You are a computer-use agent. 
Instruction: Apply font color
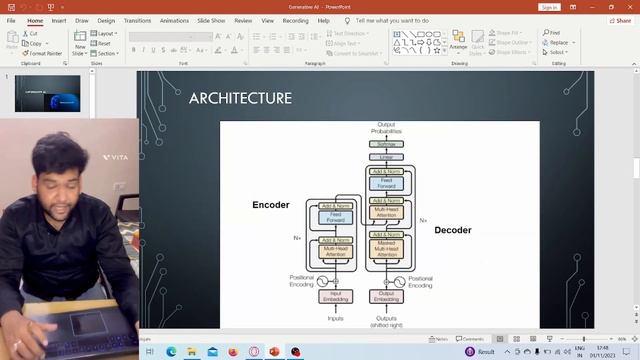pyautogui.click(x=234, y=50)
